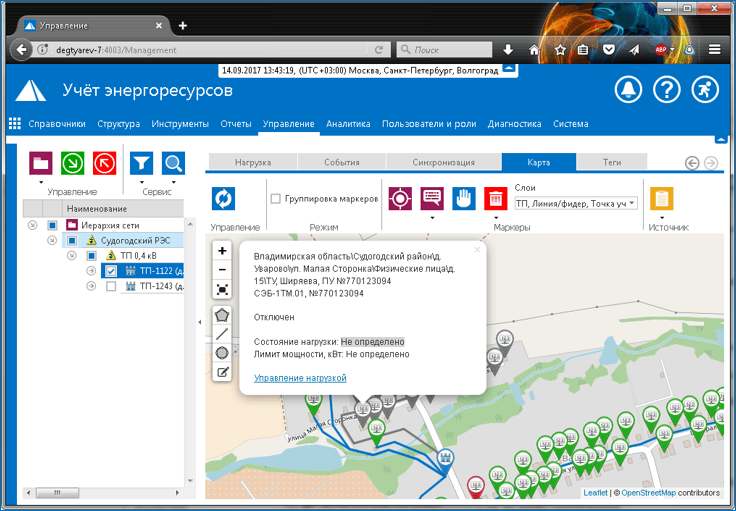Screen dimensions: 736x511
Task: Check the ТП-1243 tree checkbox
Action: point(111,287)
